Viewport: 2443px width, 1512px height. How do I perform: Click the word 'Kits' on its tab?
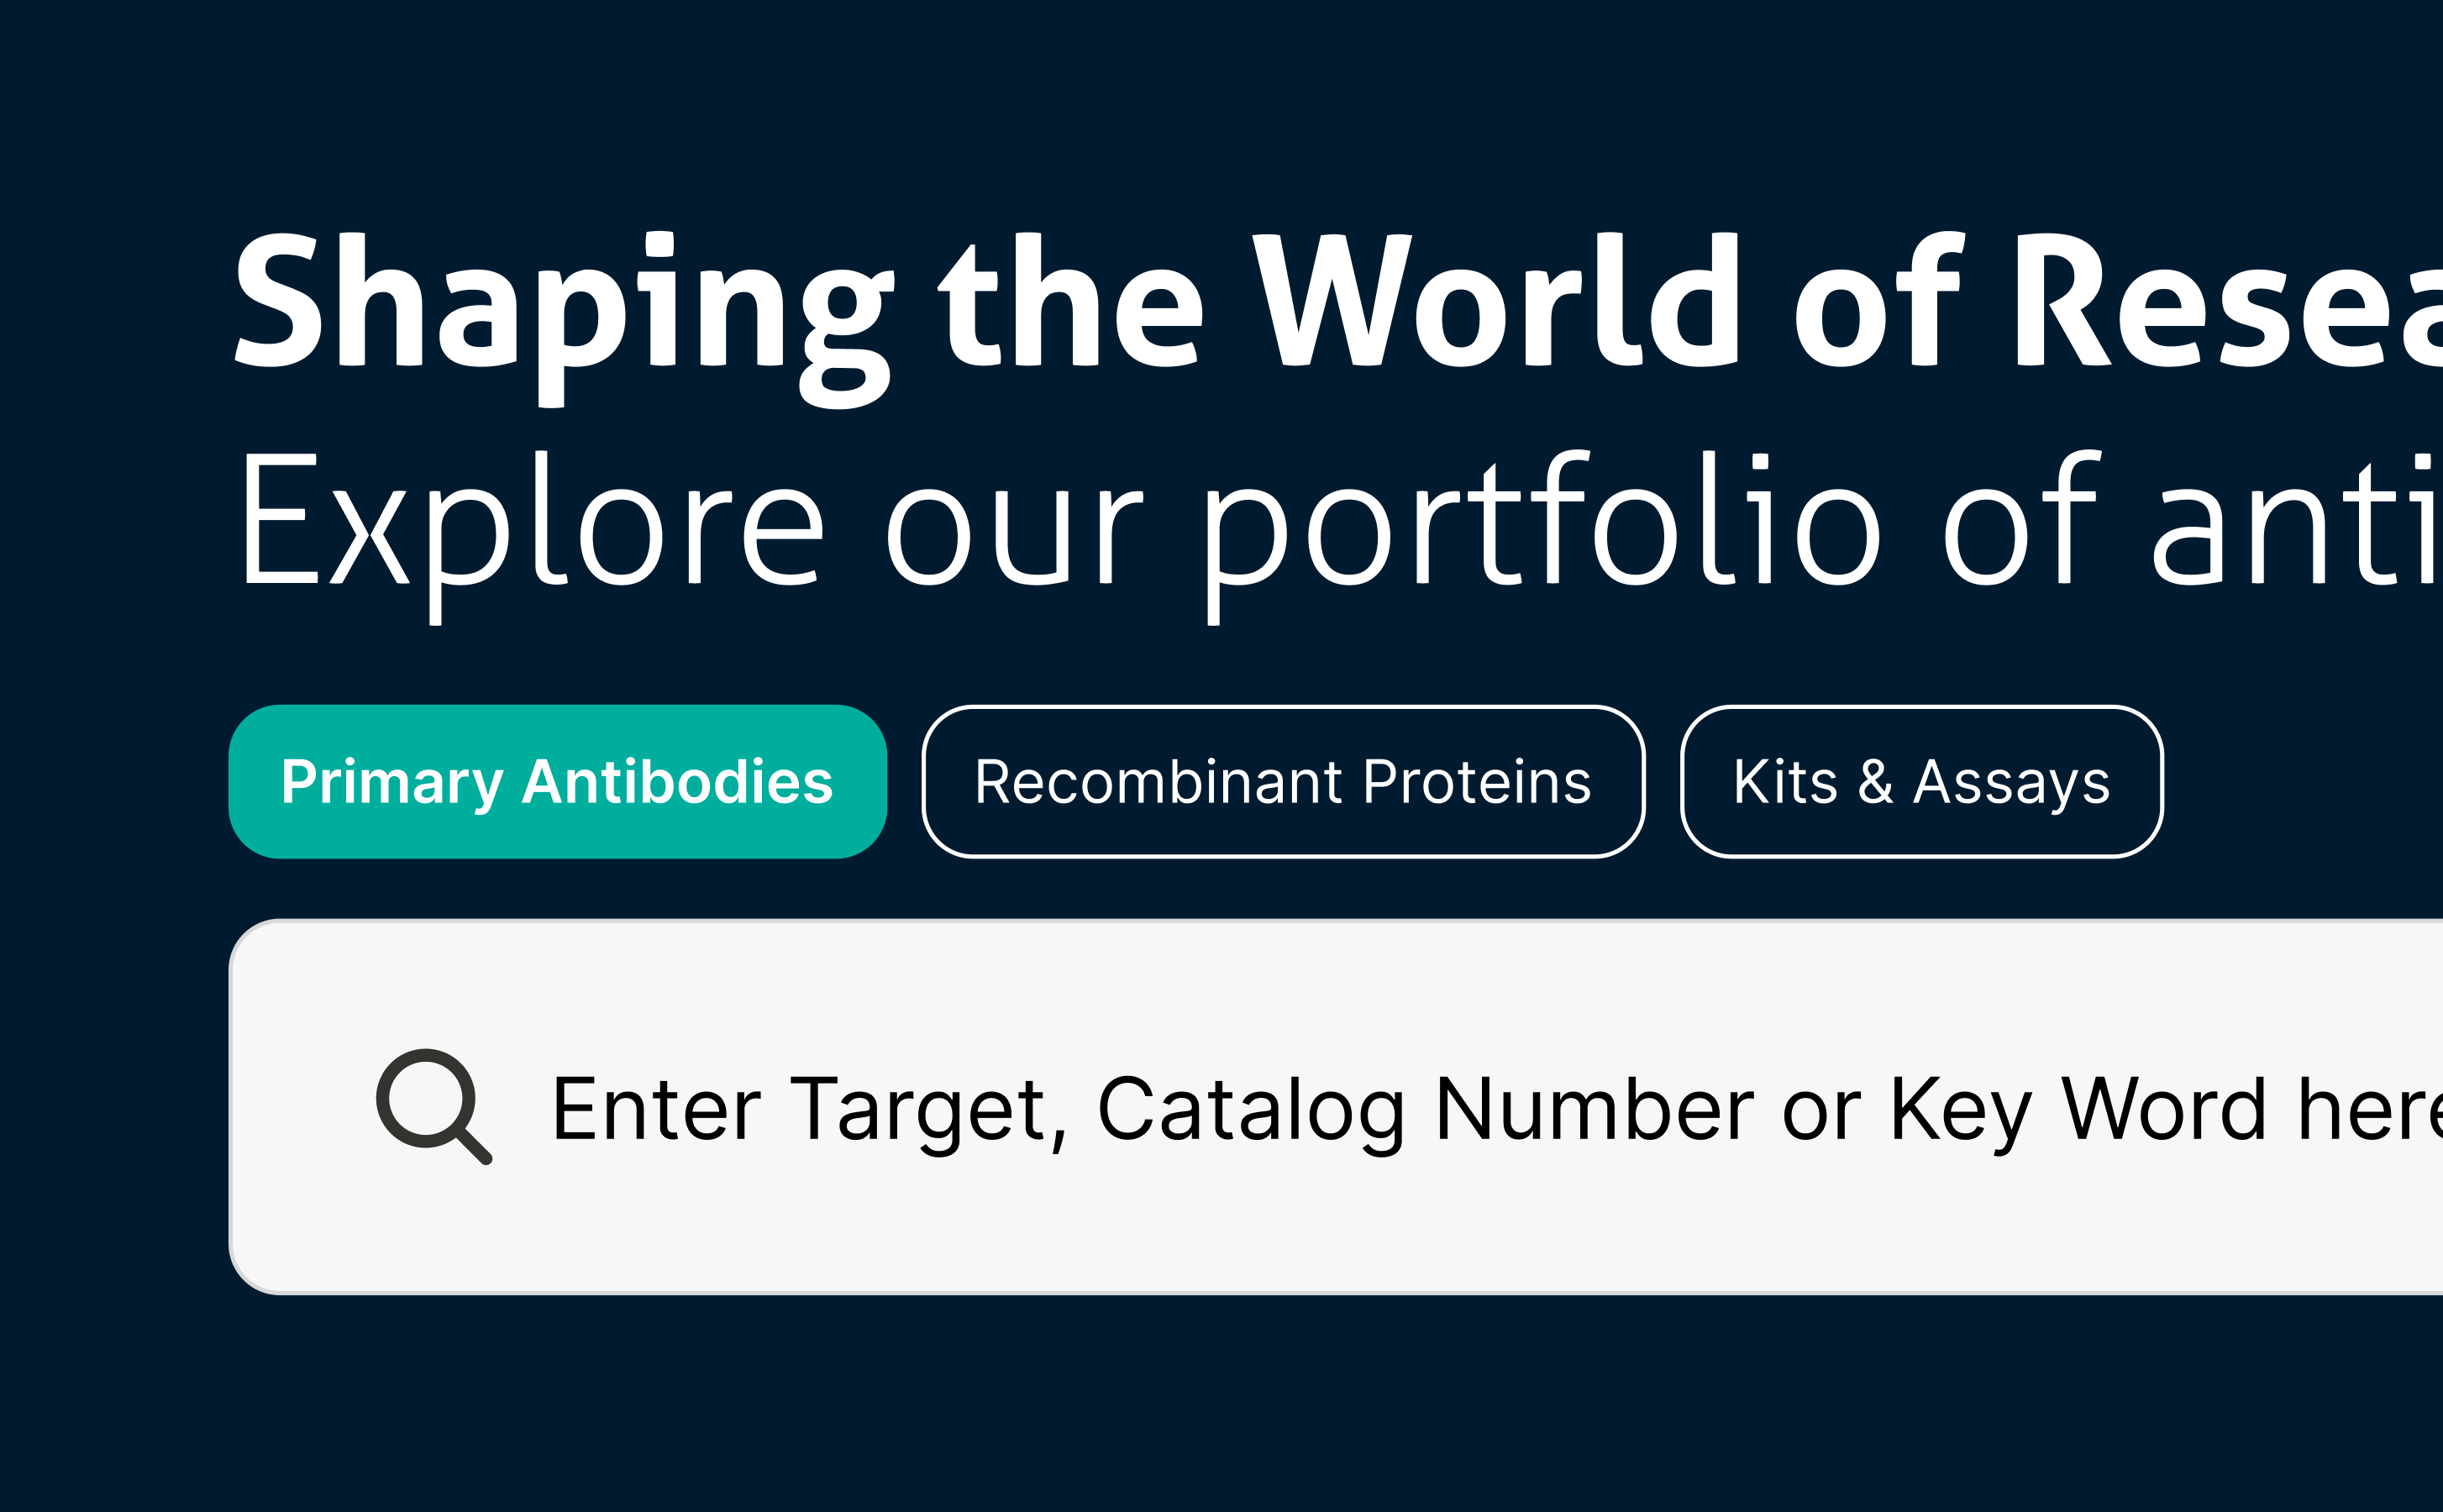(1785, 782)
